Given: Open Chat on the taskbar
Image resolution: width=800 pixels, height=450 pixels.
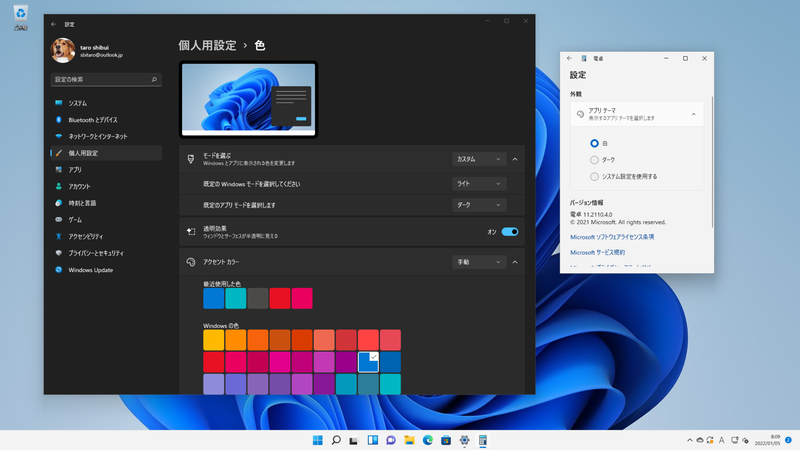Looking at the screenshot, I should click(x=391, y=440).
